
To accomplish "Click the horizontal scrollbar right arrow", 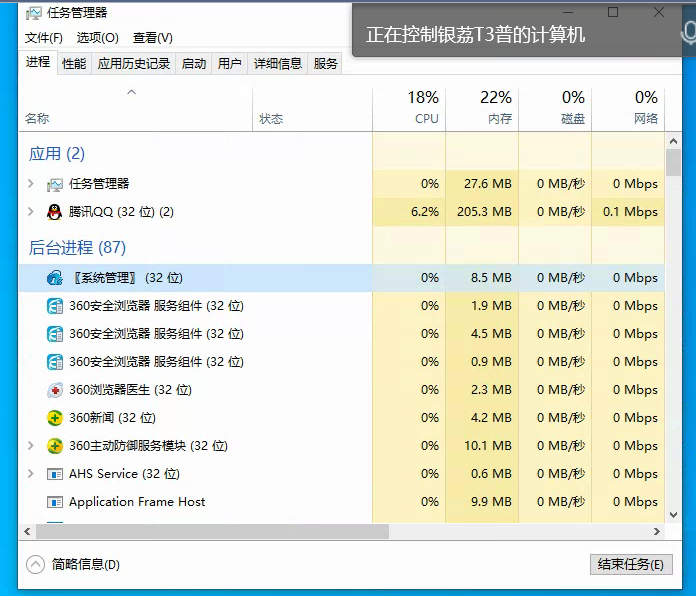I will [656, 531].
